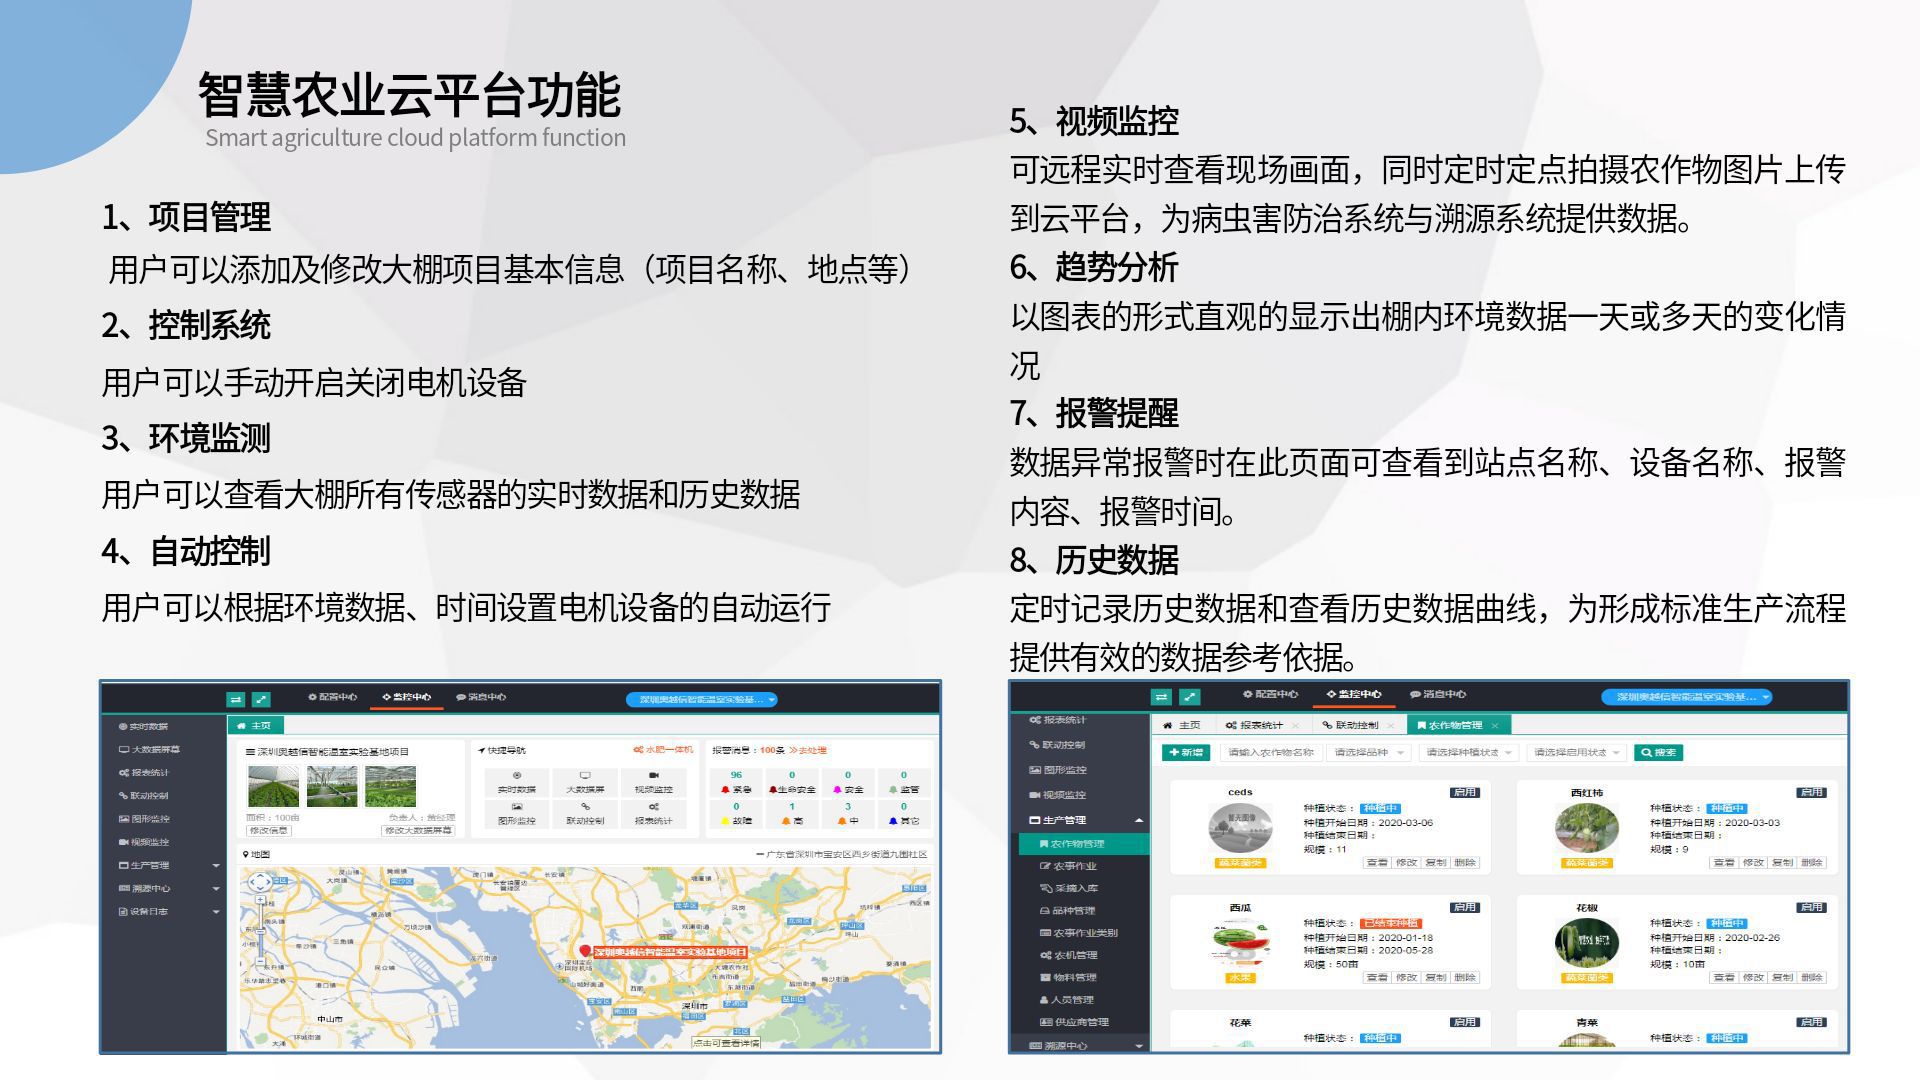1920x1080 pixels.
Task: Click the 请输入农作物名称 search input field
Action: coord(1269,753)
